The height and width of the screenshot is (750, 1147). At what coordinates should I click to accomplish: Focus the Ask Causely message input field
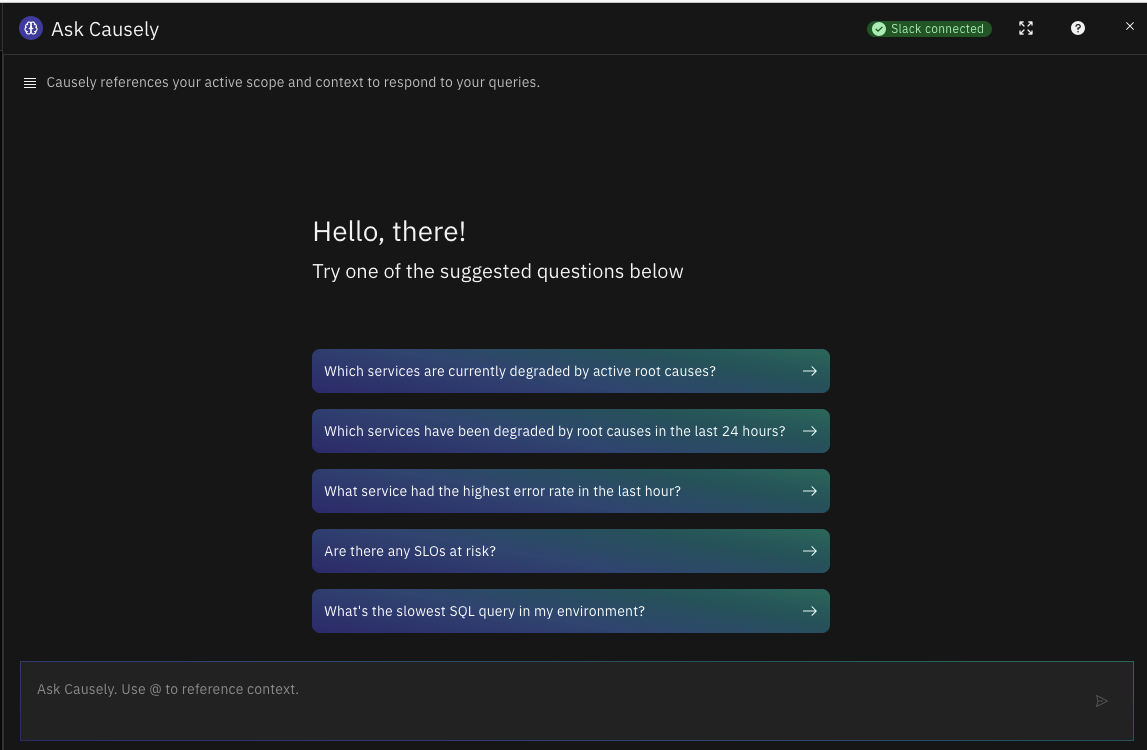[576, 701]
